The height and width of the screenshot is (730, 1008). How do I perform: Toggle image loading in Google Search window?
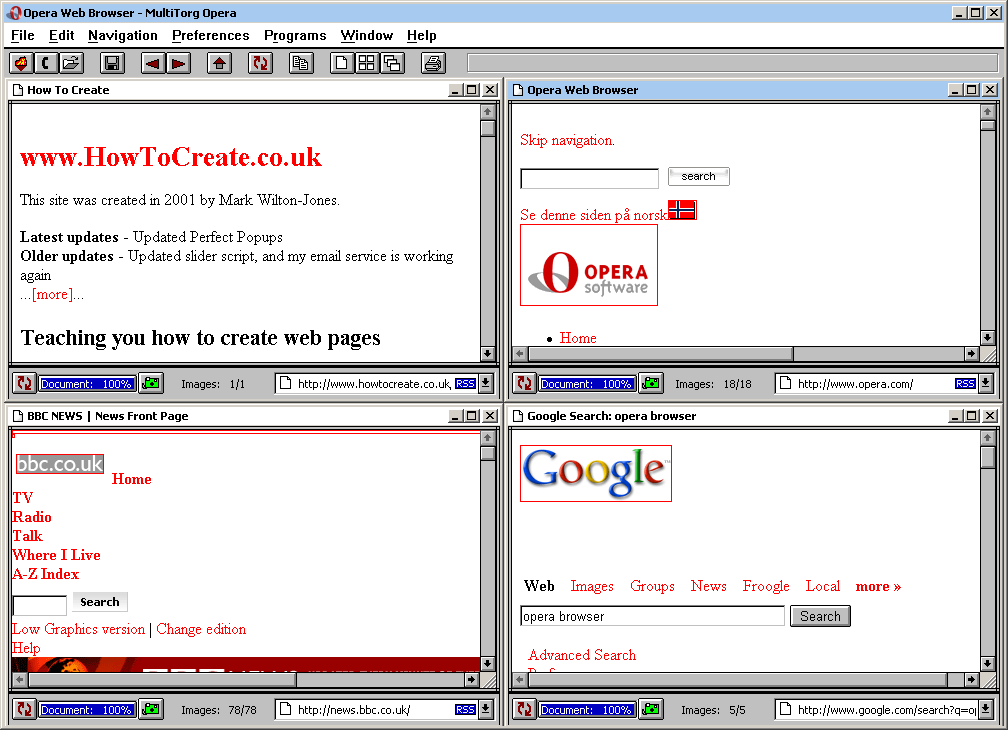tap(651, 709)
